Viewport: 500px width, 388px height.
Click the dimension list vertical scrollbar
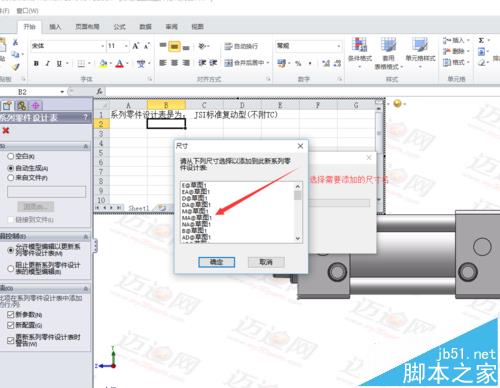(298, 212)
